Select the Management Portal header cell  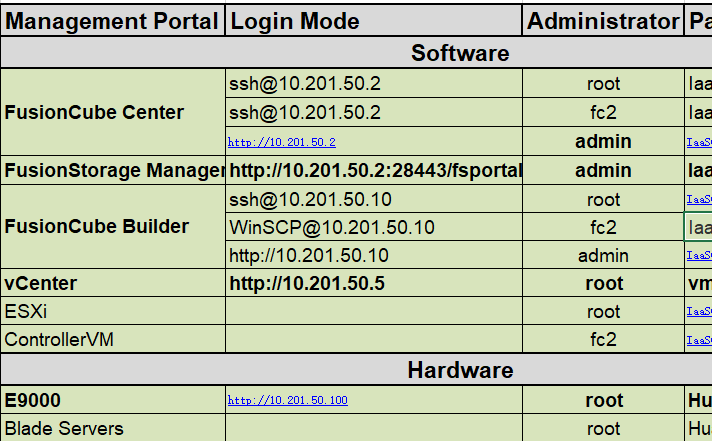pyautogui.click(x=112, y=21)
